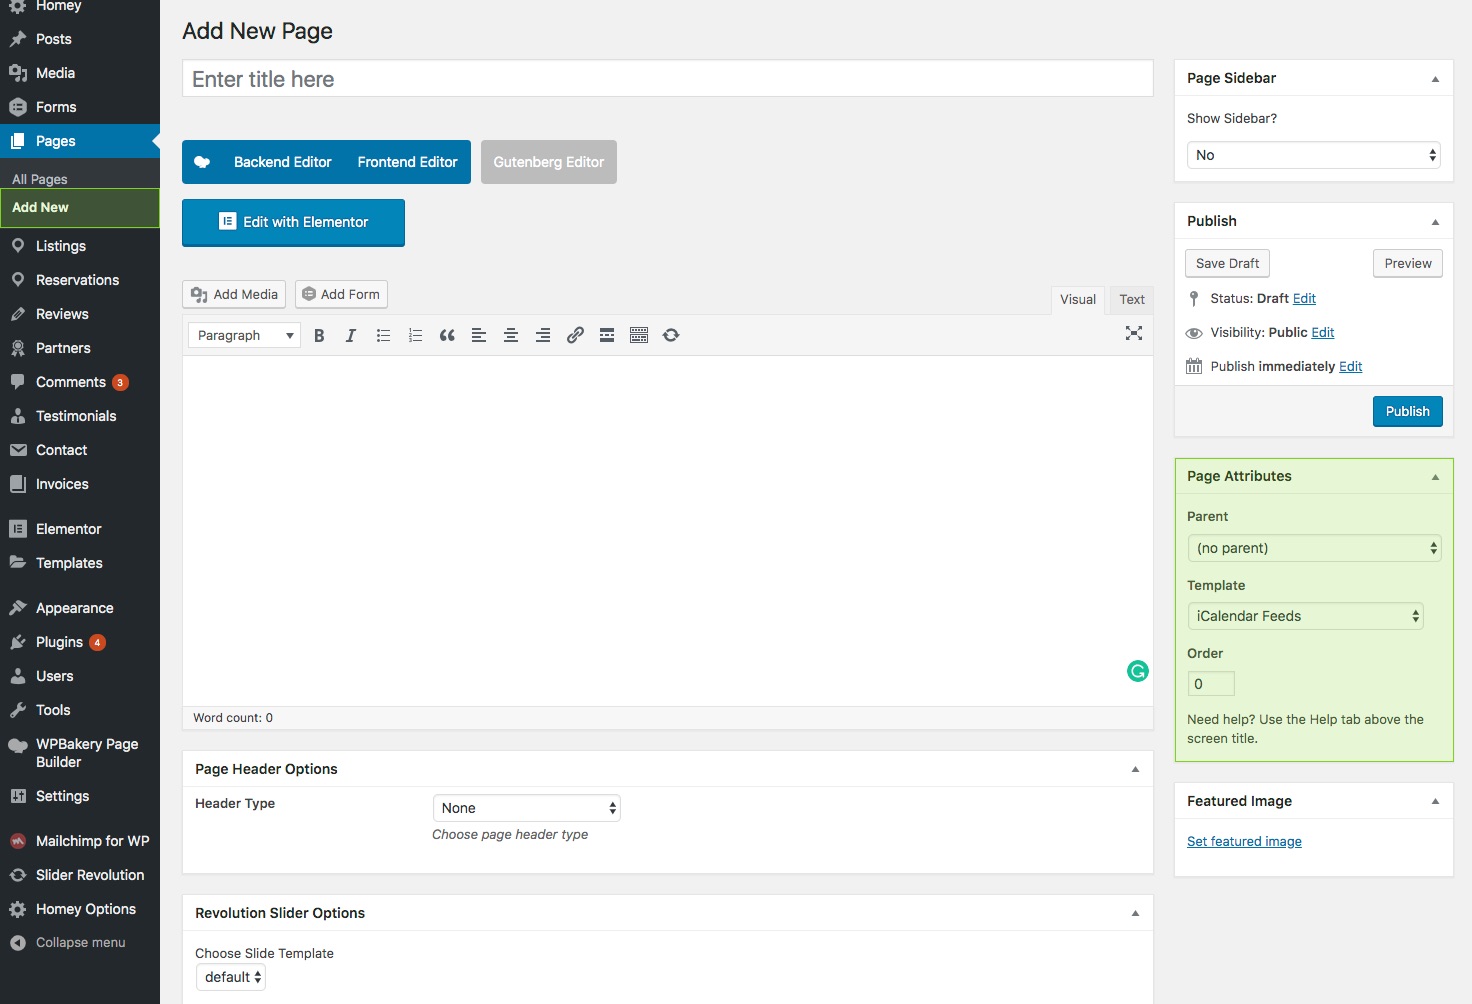Click the page title input field
Image resolution: width=1472 pixels, height=1004 pixels.
(x=667, y=79)
